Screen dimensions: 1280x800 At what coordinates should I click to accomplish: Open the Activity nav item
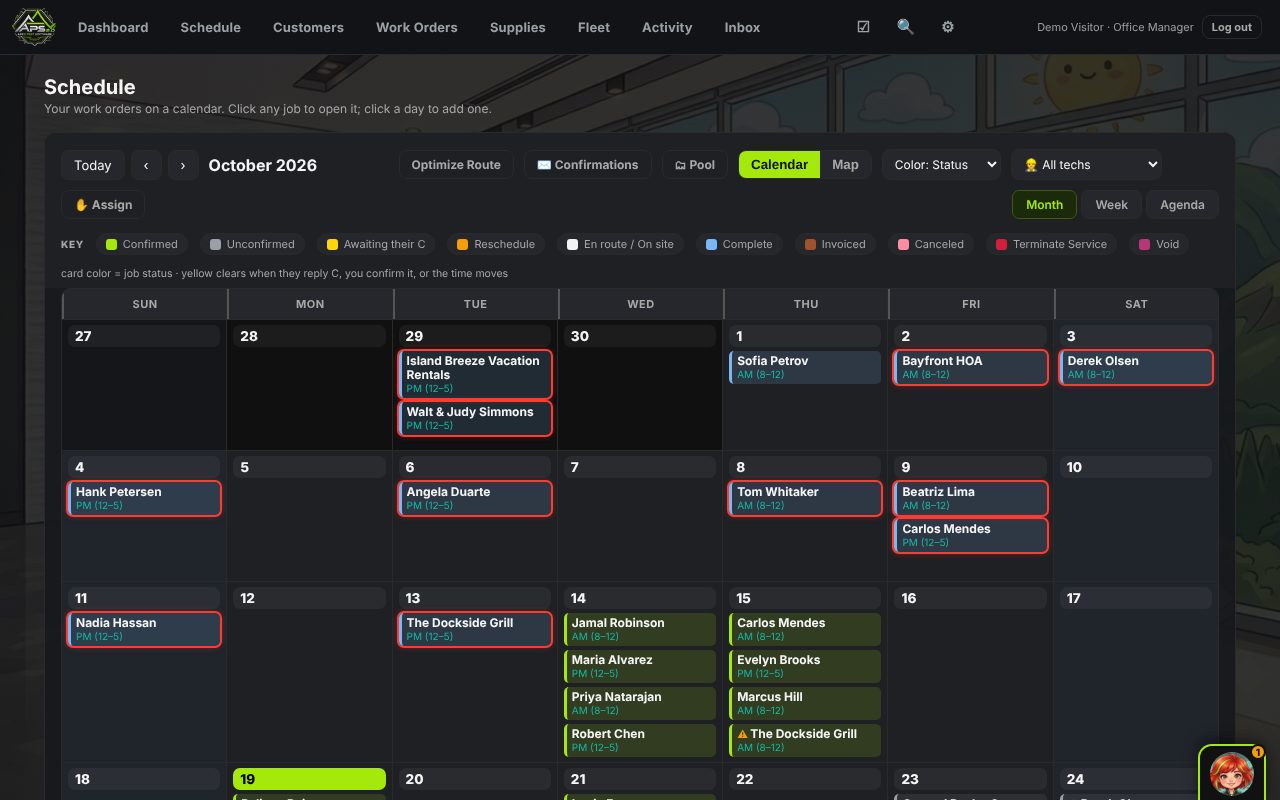coord(667,27)
